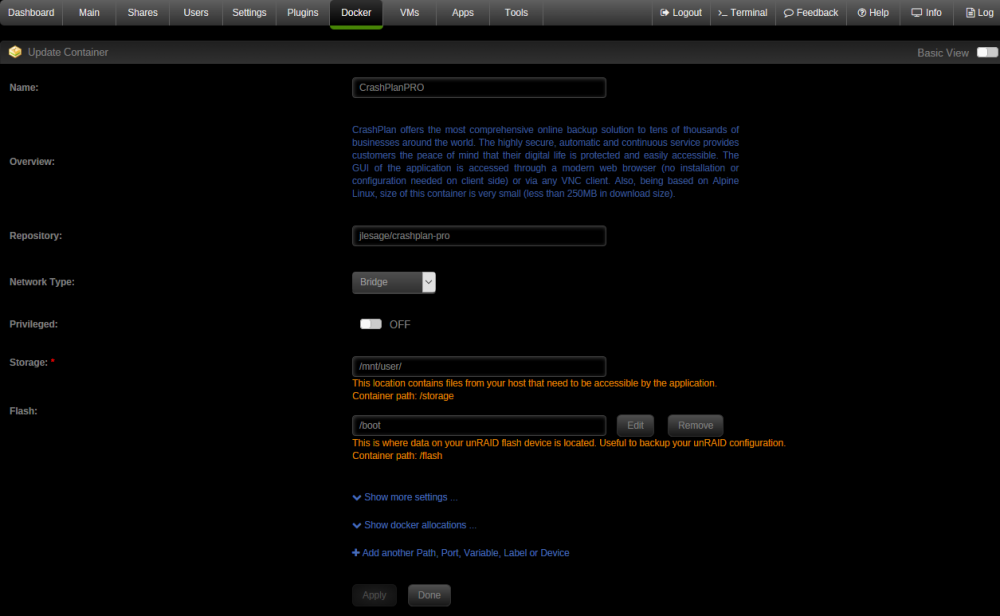
Task: Toggle the Privileged switch
Action: click(x=371, y=324)
